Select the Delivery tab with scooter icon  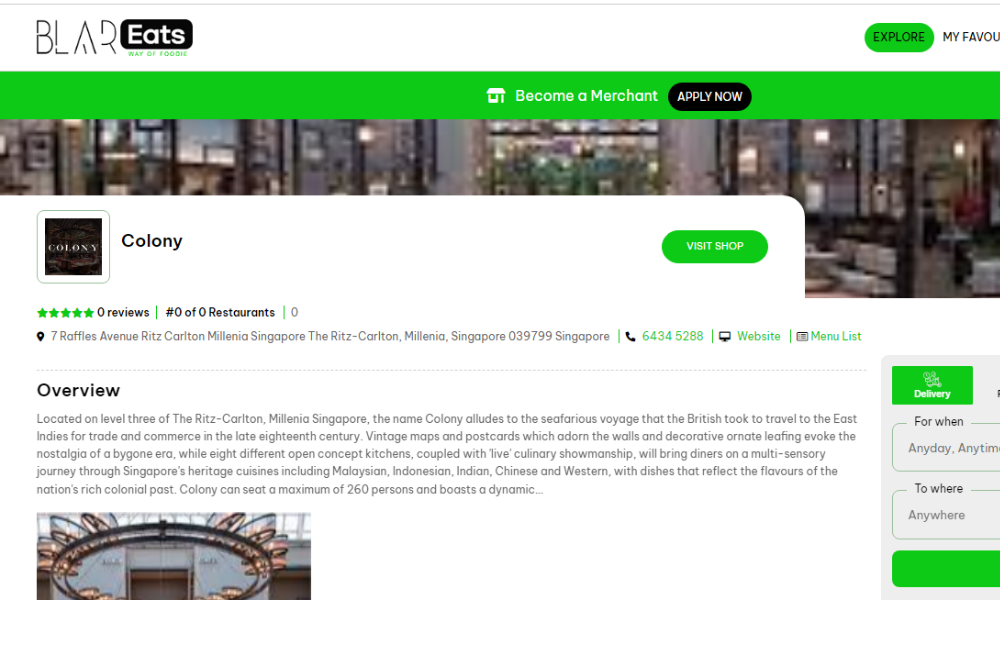932,385
